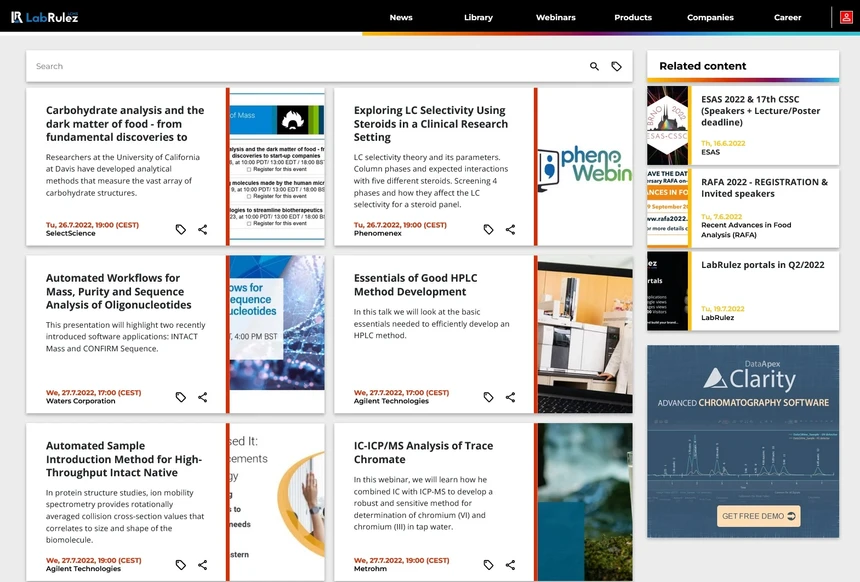Click the GET FREE DEMO button
Screen dimensions: 860x582
click(x=759, y=516)
